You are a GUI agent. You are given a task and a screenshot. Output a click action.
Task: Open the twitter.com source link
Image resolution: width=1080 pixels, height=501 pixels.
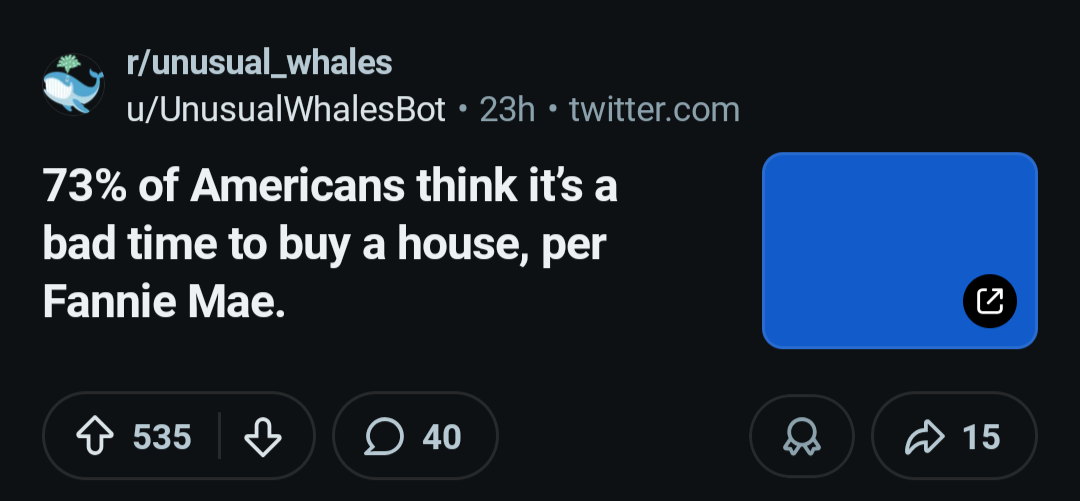click(x=654, y=109)
